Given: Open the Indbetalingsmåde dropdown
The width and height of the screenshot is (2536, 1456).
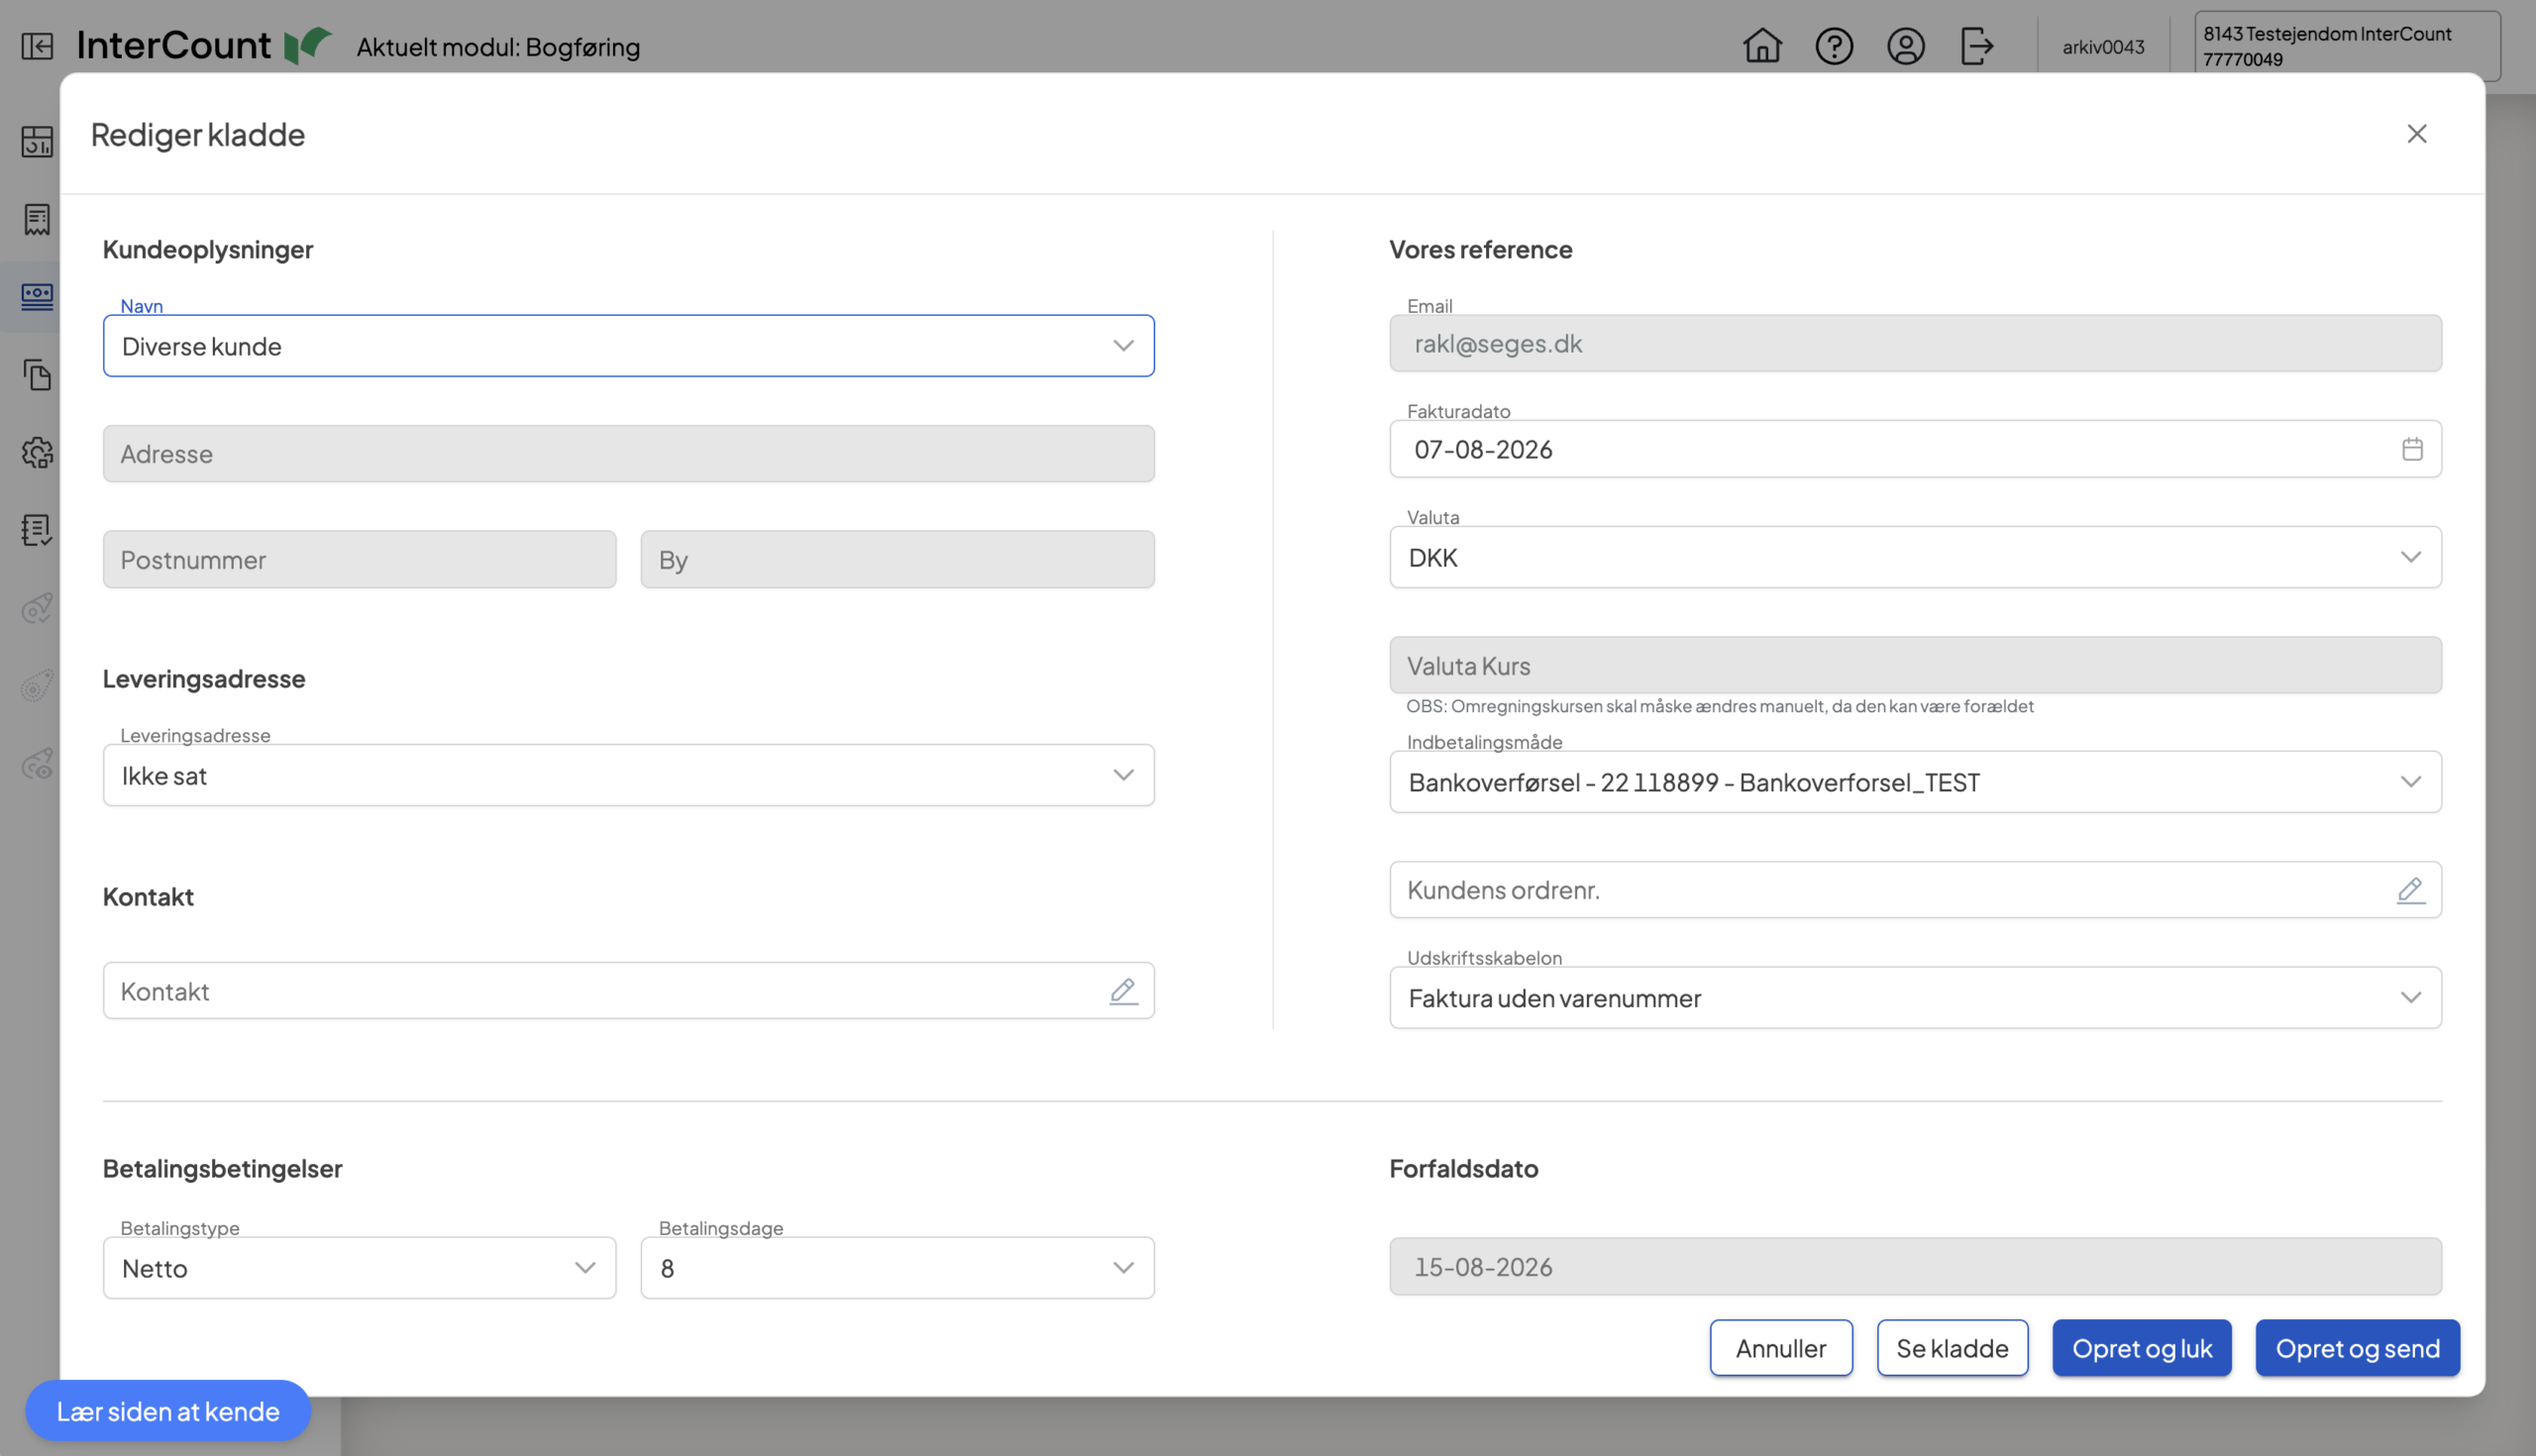Looking at the screenshot, I should click(1915, 782).
